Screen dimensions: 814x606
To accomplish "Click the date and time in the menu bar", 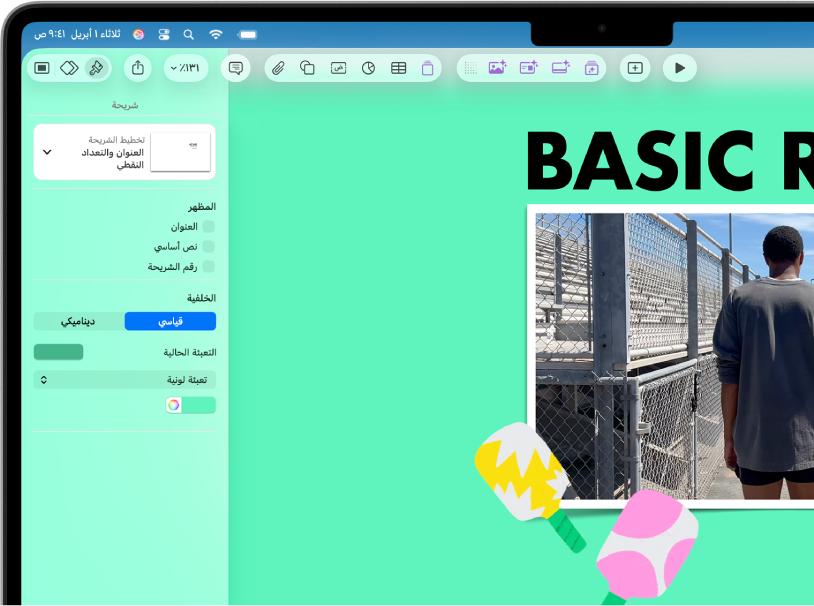I will [77, 34].
